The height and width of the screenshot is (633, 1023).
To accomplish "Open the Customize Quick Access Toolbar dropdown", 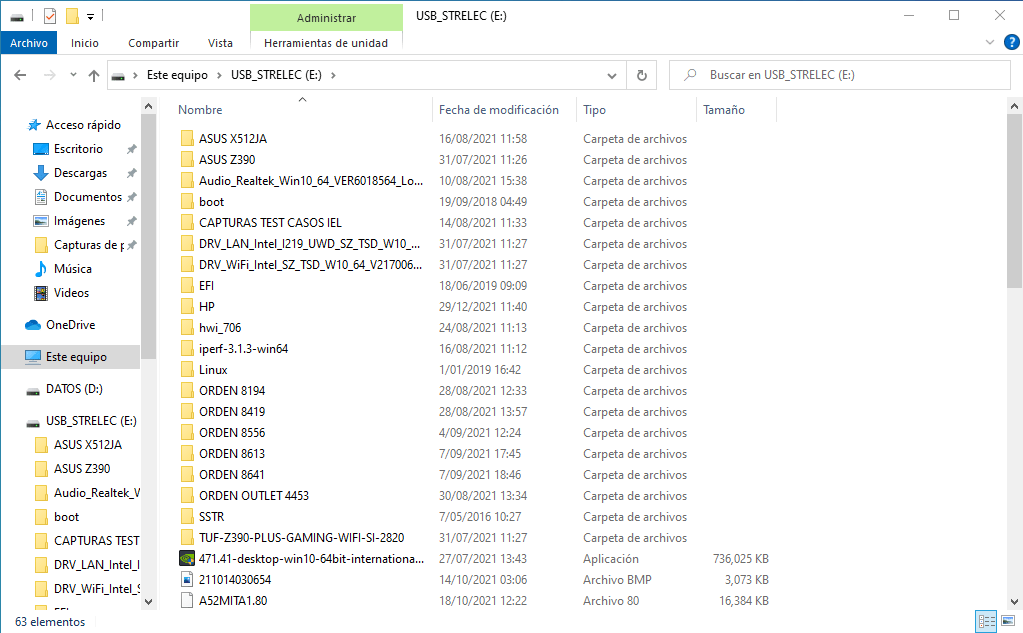I will point(90,16).
